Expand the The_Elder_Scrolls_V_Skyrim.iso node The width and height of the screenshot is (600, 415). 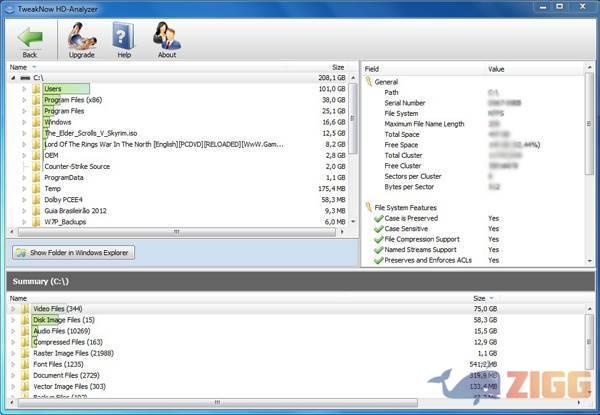point(24,133)
